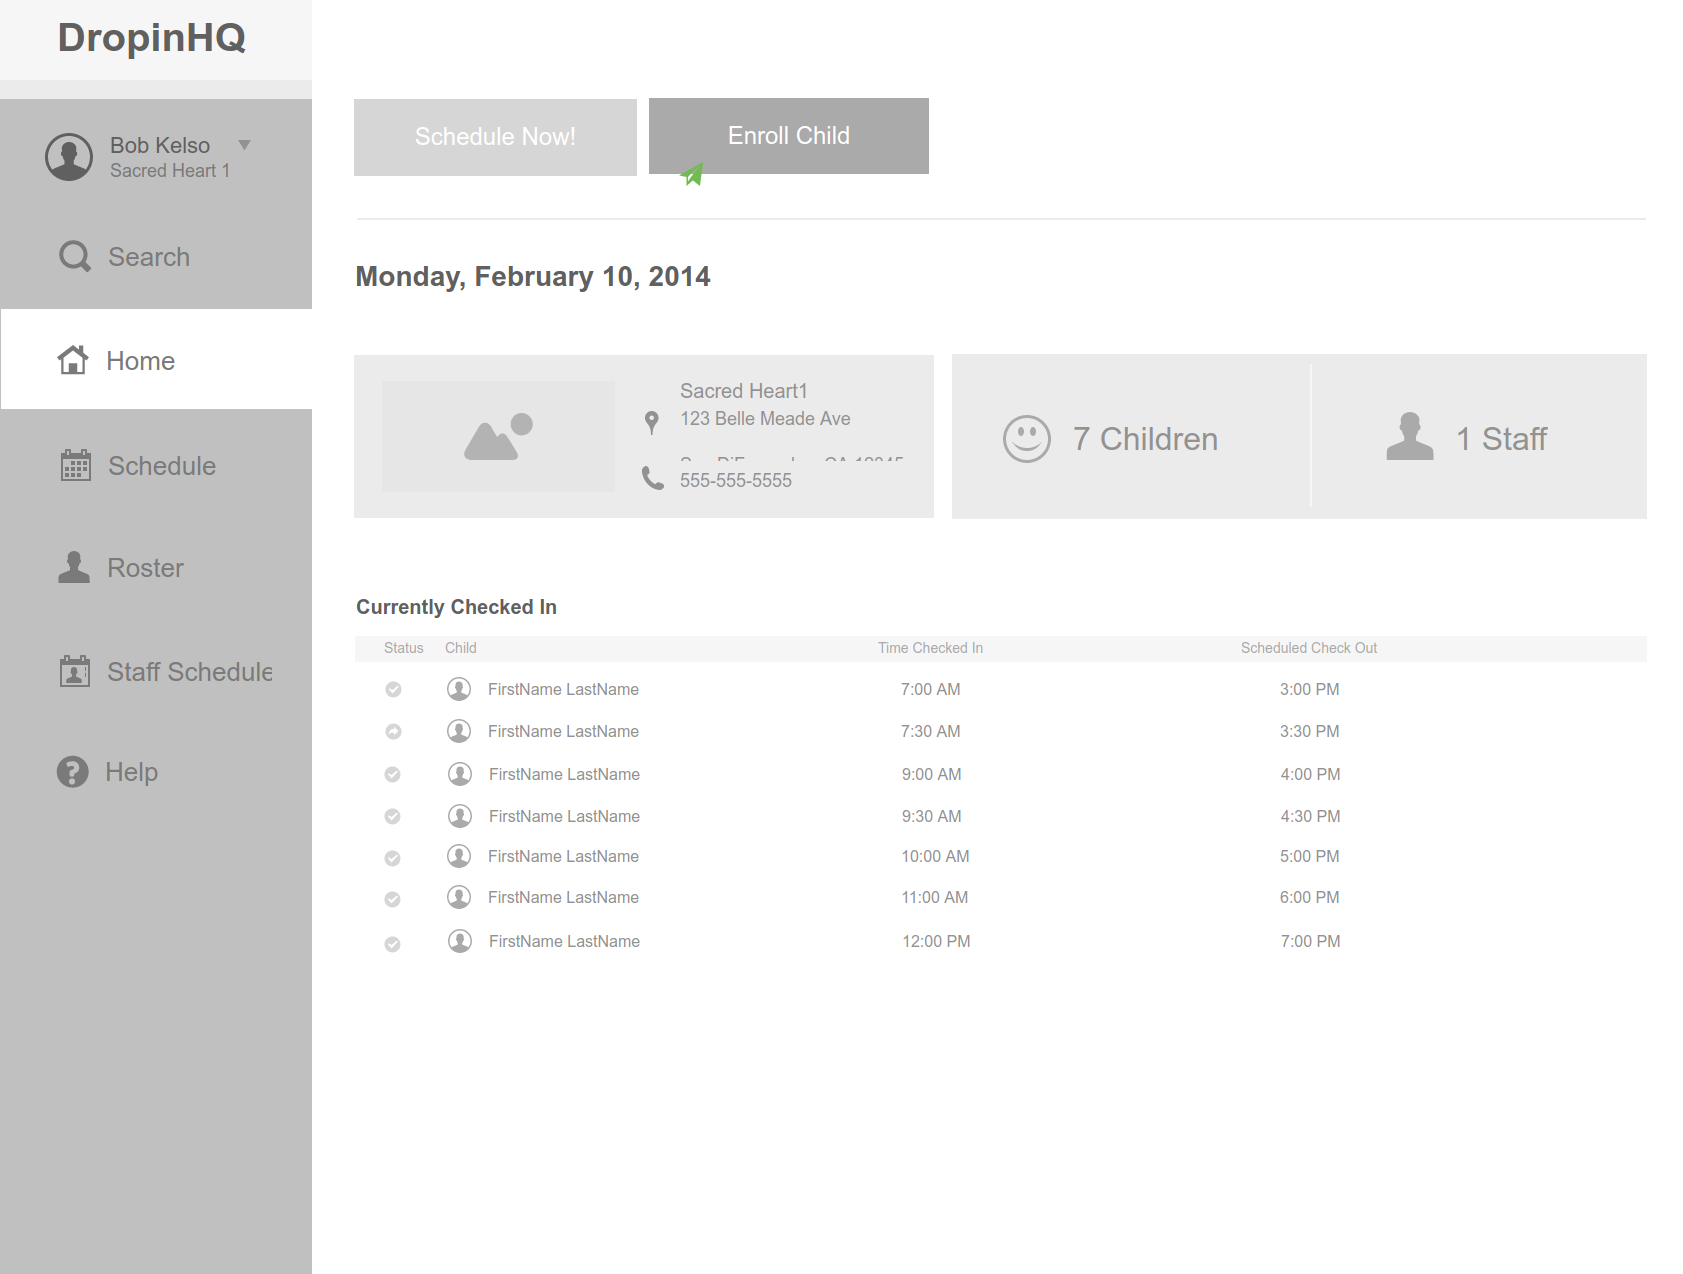1683x1274 pixels.
Task: Click the Help question mark icon
Action: tap(72, 771)
